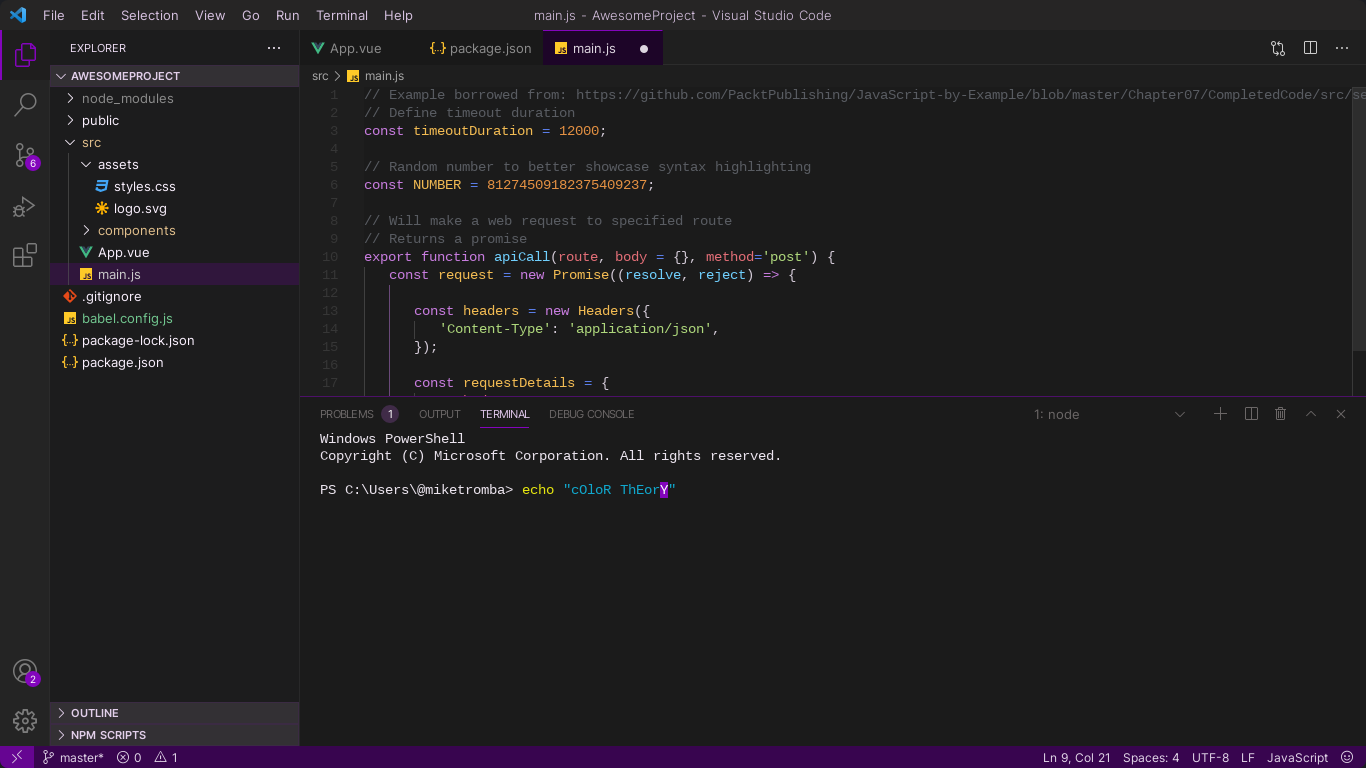The height and width of the screenshot is (768, 1366).
Task: Kill the terminal with trash icon
Action: click(x=1280, y=414)
